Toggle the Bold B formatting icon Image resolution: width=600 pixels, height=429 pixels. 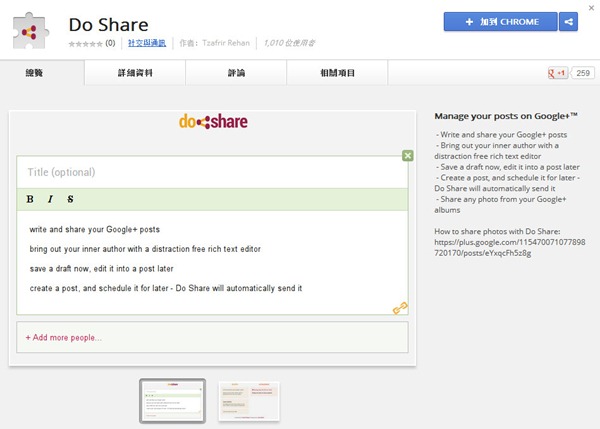(30, 199)
